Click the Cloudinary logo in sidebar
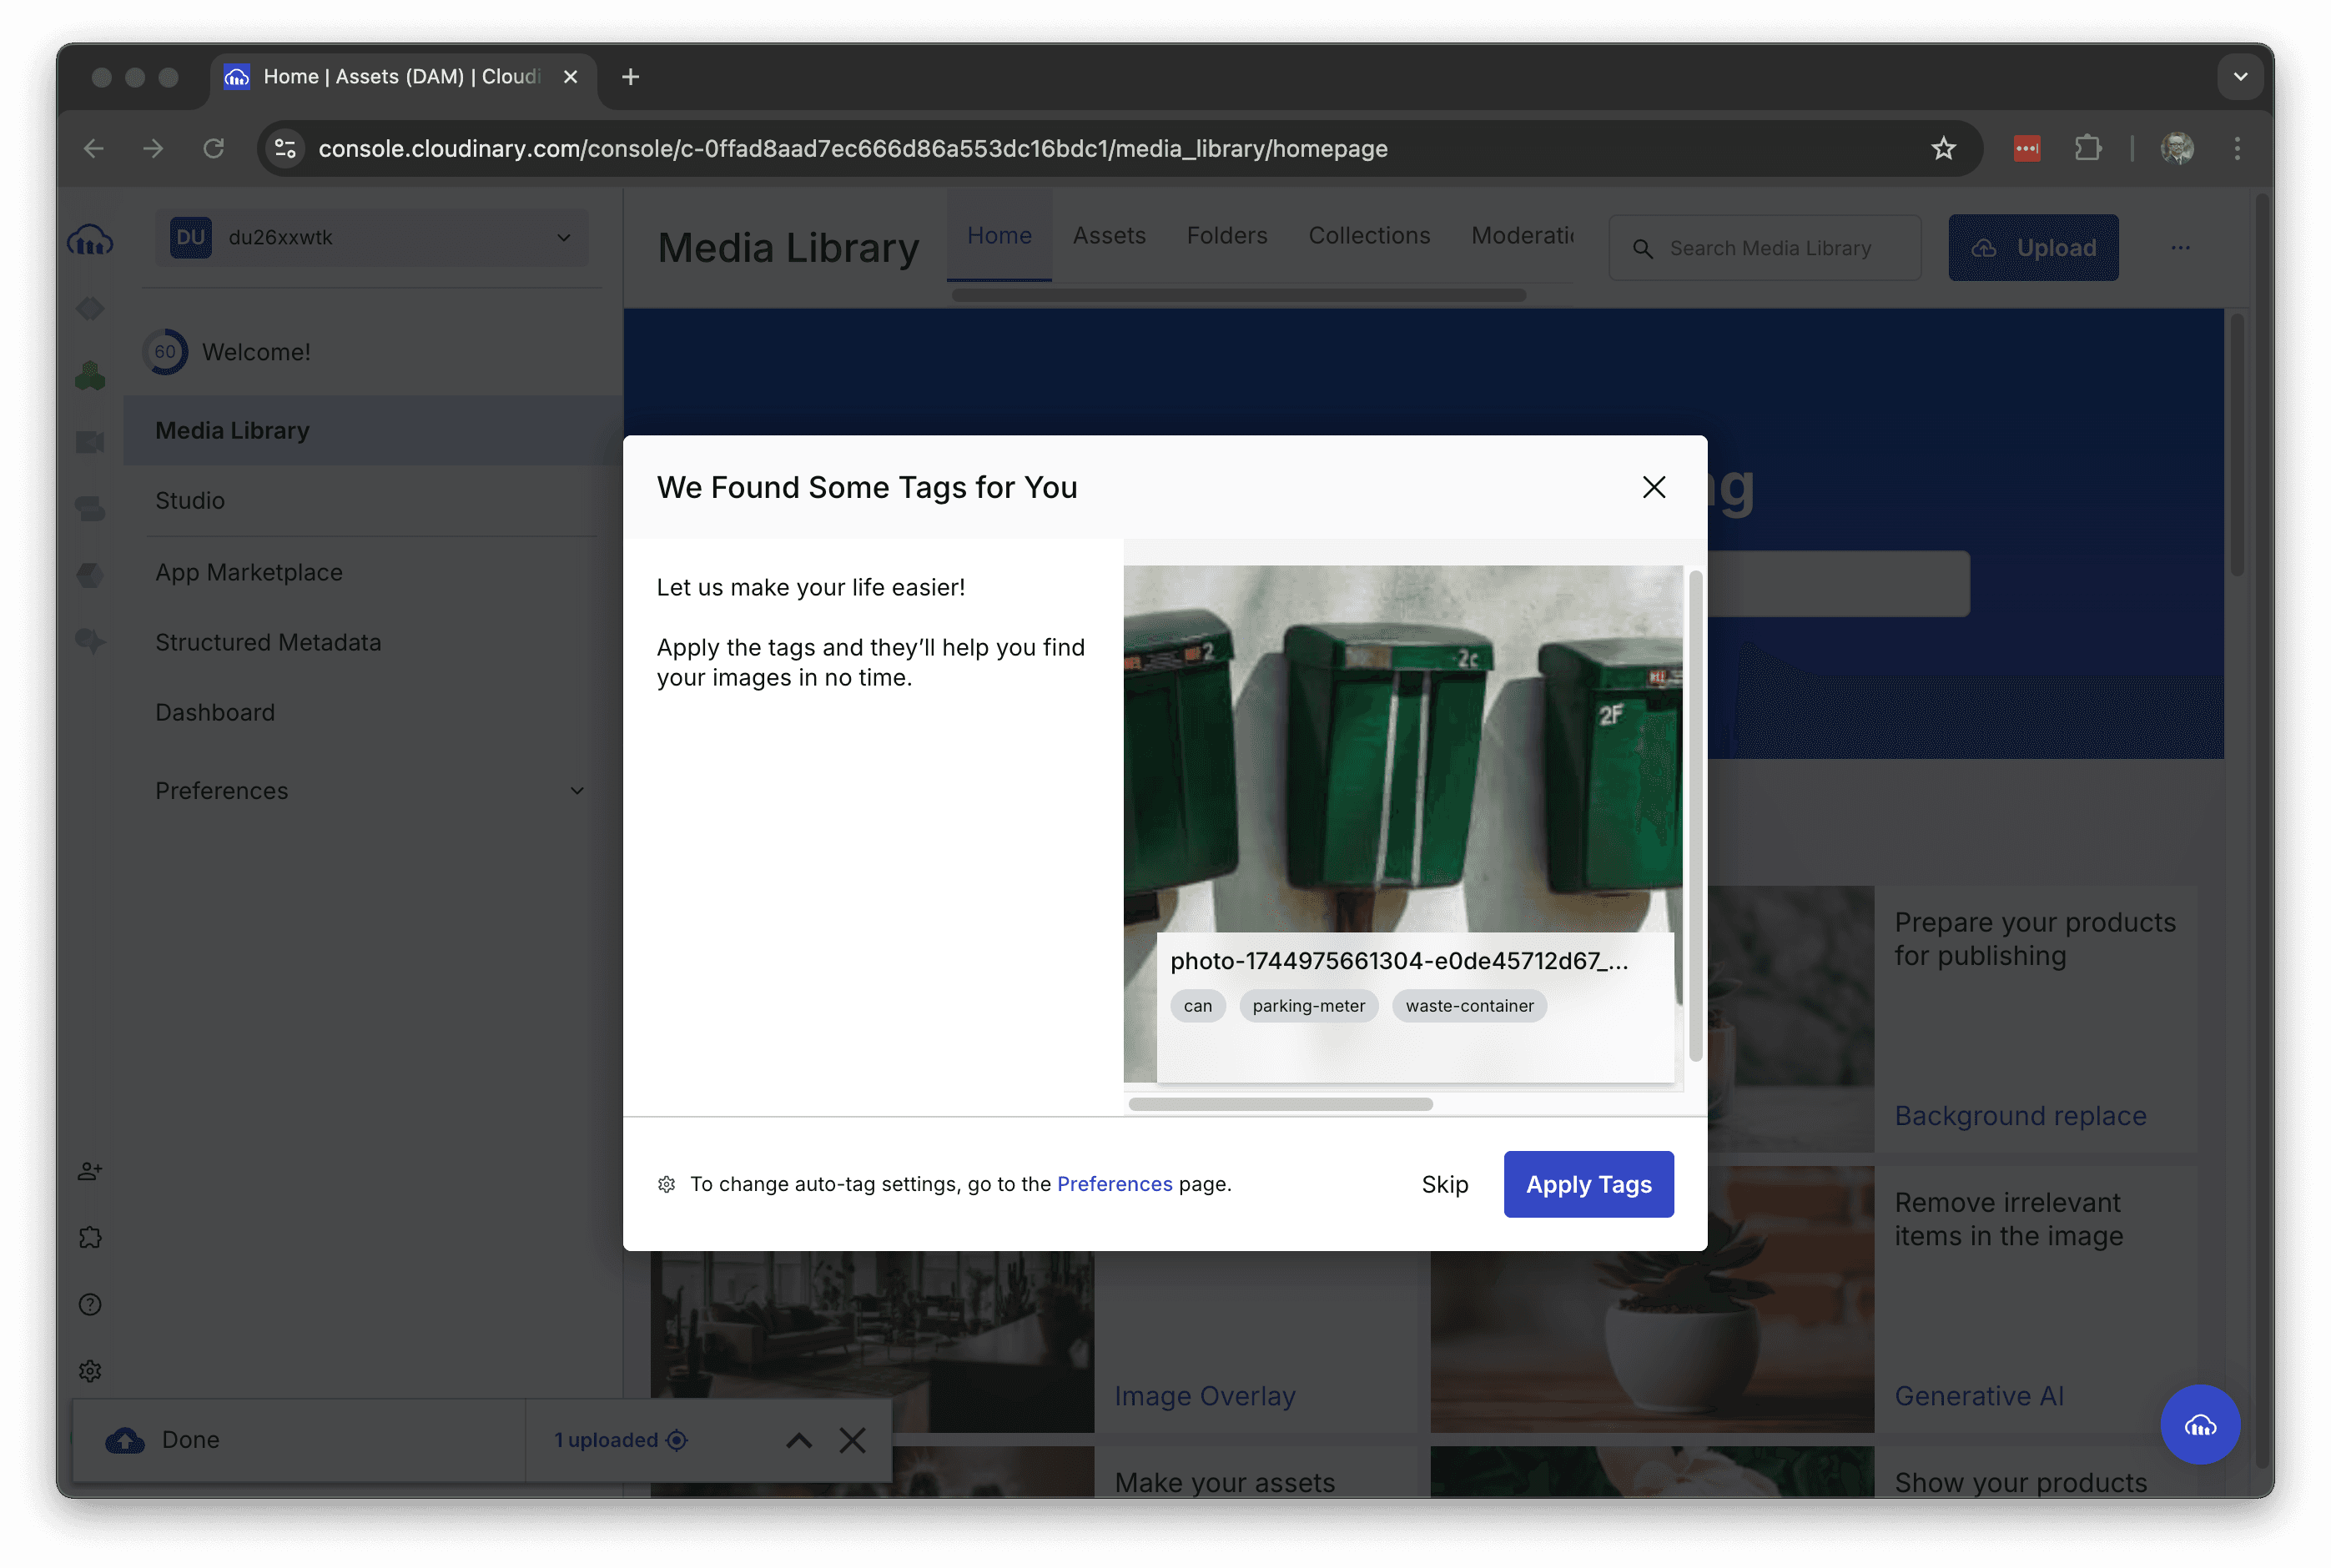 pyautogui.click(x=90, y=241)
